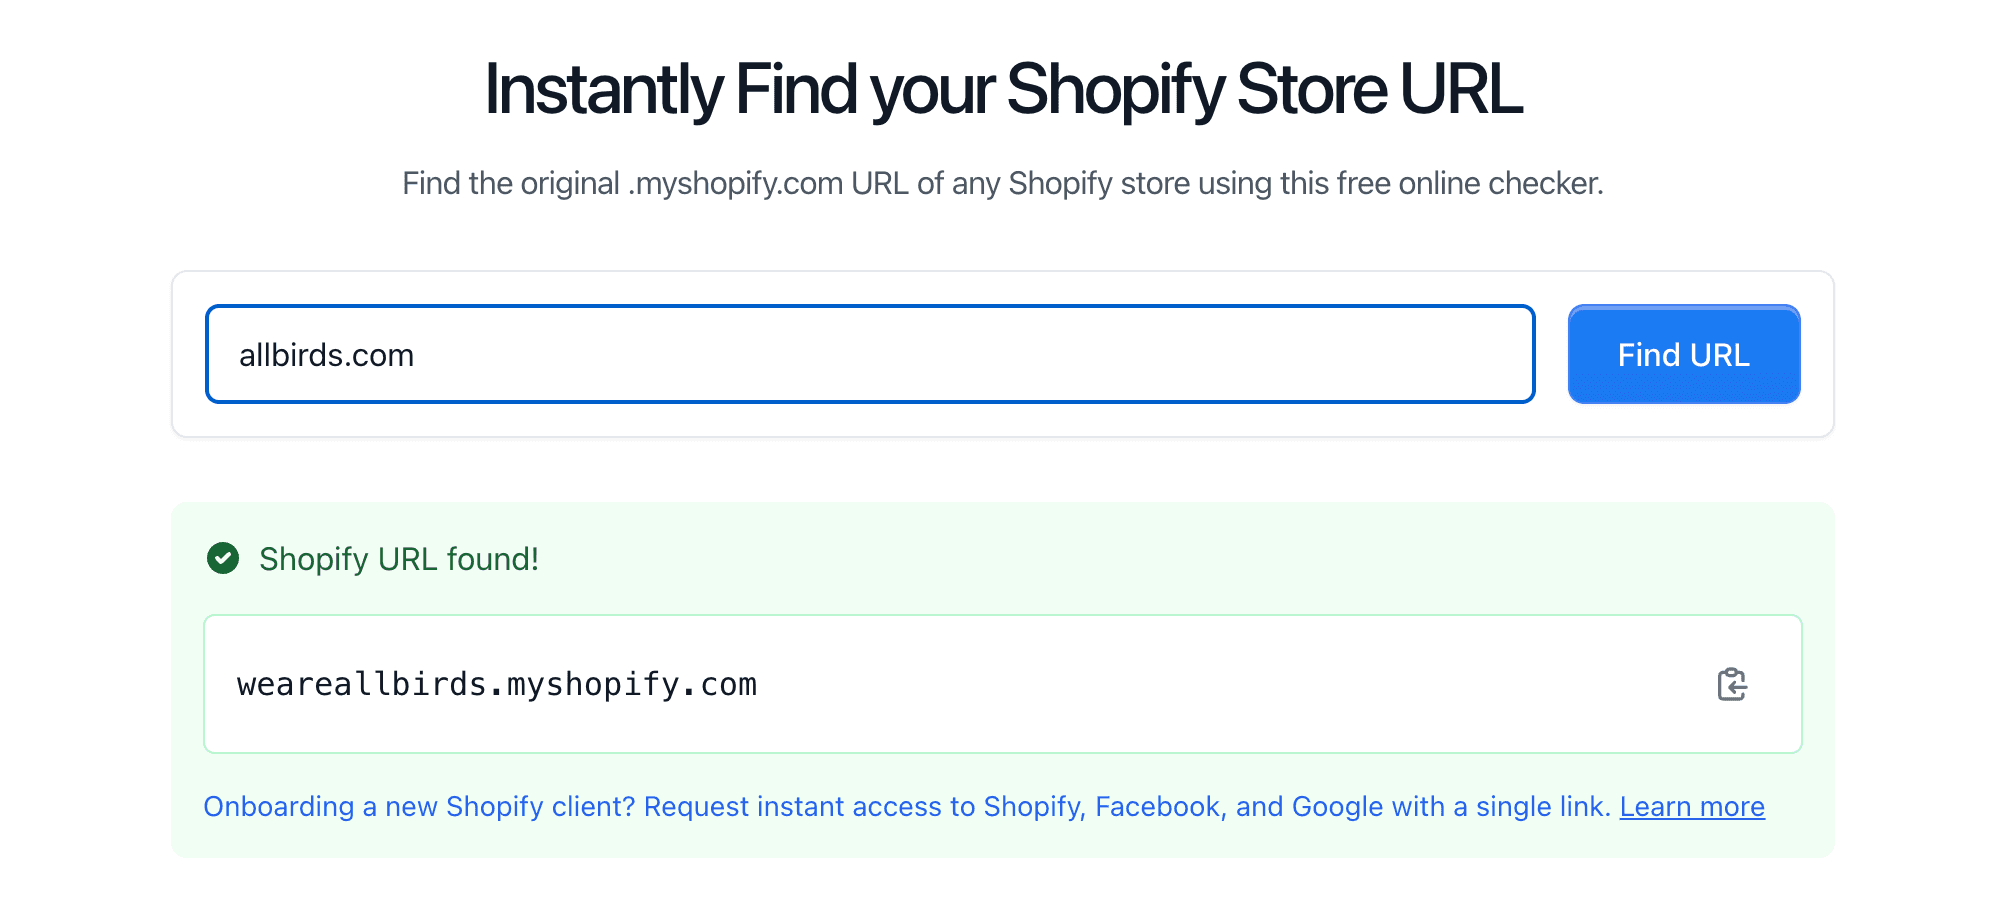Click the copy to clipboard icon

(1731, 685)
